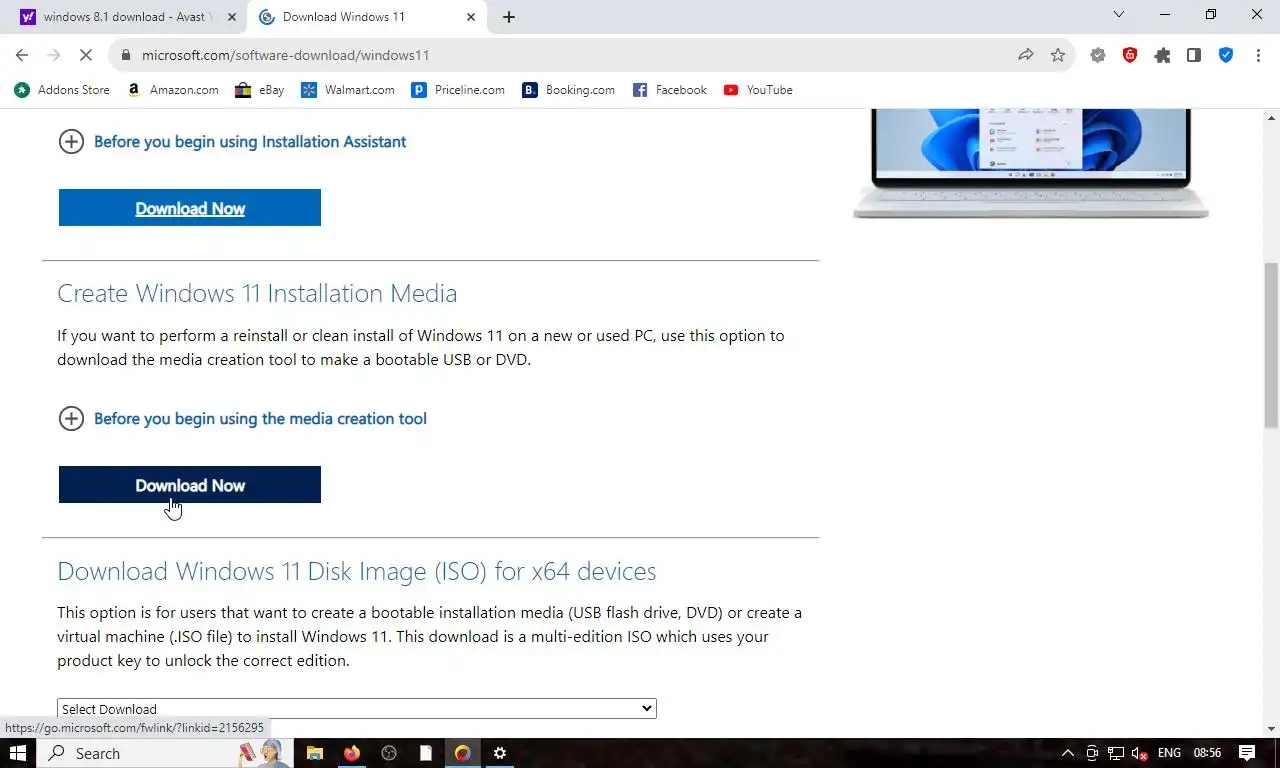Viewport: 1280px width, 768px height.
Task: Open the tab search chevron
Action: click(x=1119, y=15)
